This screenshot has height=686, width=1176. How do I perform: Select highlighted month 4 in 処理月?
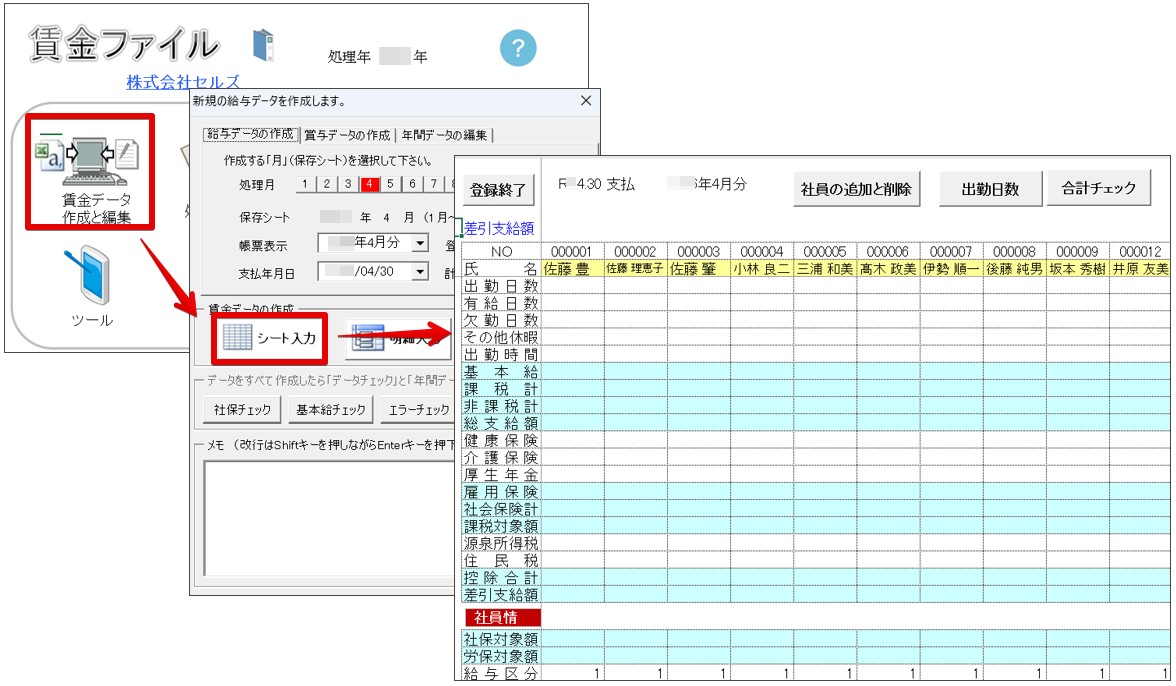point(369,184)
